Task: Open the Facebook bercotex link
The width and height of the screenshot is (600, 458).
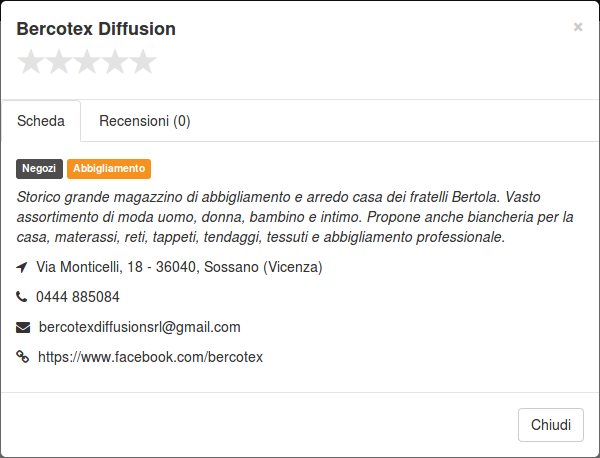Action: pos(150,357)
